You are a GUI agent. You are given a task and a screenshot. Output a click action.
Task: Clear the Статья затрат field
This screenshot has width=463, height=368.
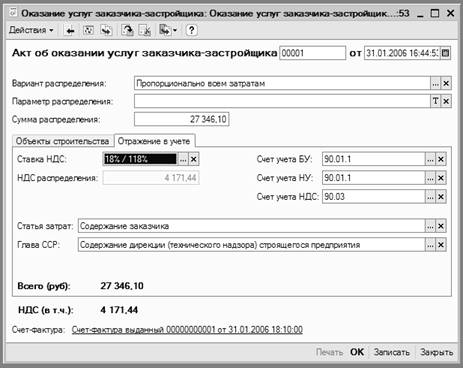click(x=441, y=226)
